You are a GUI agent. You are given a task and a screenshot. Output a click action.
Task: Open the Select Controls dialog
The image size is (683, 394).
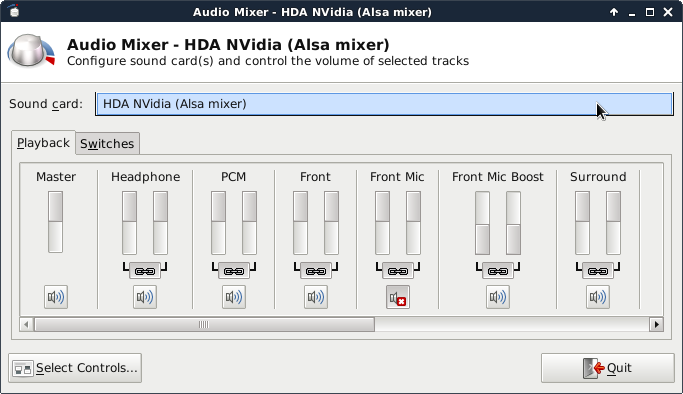pos(75,368)
